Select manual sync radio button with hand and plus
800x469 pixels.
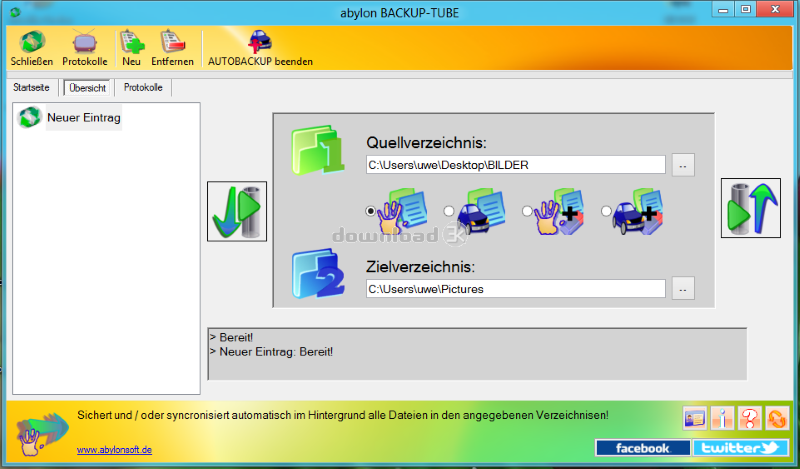point(528,211)
